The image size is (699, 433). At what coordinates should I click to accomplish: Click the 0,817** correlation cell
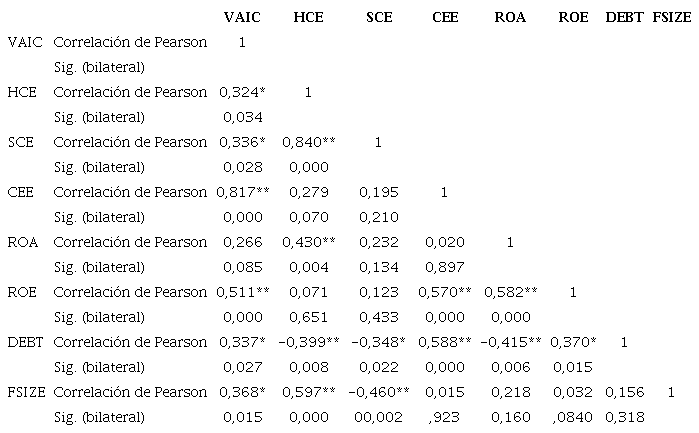pos(242,192)
